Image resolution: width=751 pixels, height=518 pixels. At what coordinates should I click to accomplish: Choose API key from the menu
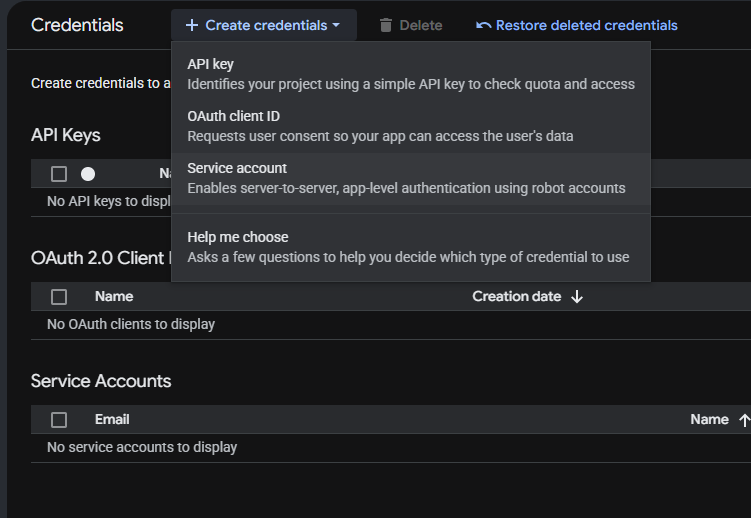pyautogui.click(x=411, y=74)
